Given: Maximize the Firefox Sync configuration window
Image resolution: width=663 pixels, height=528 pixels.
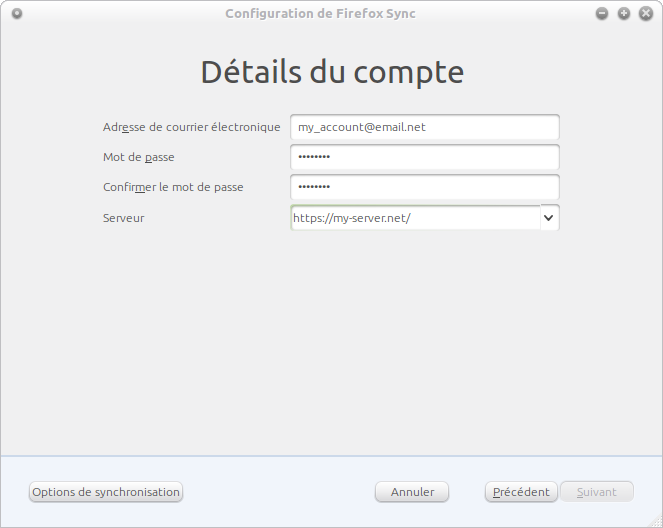Looking at the screenshot, I should point(624,13).
